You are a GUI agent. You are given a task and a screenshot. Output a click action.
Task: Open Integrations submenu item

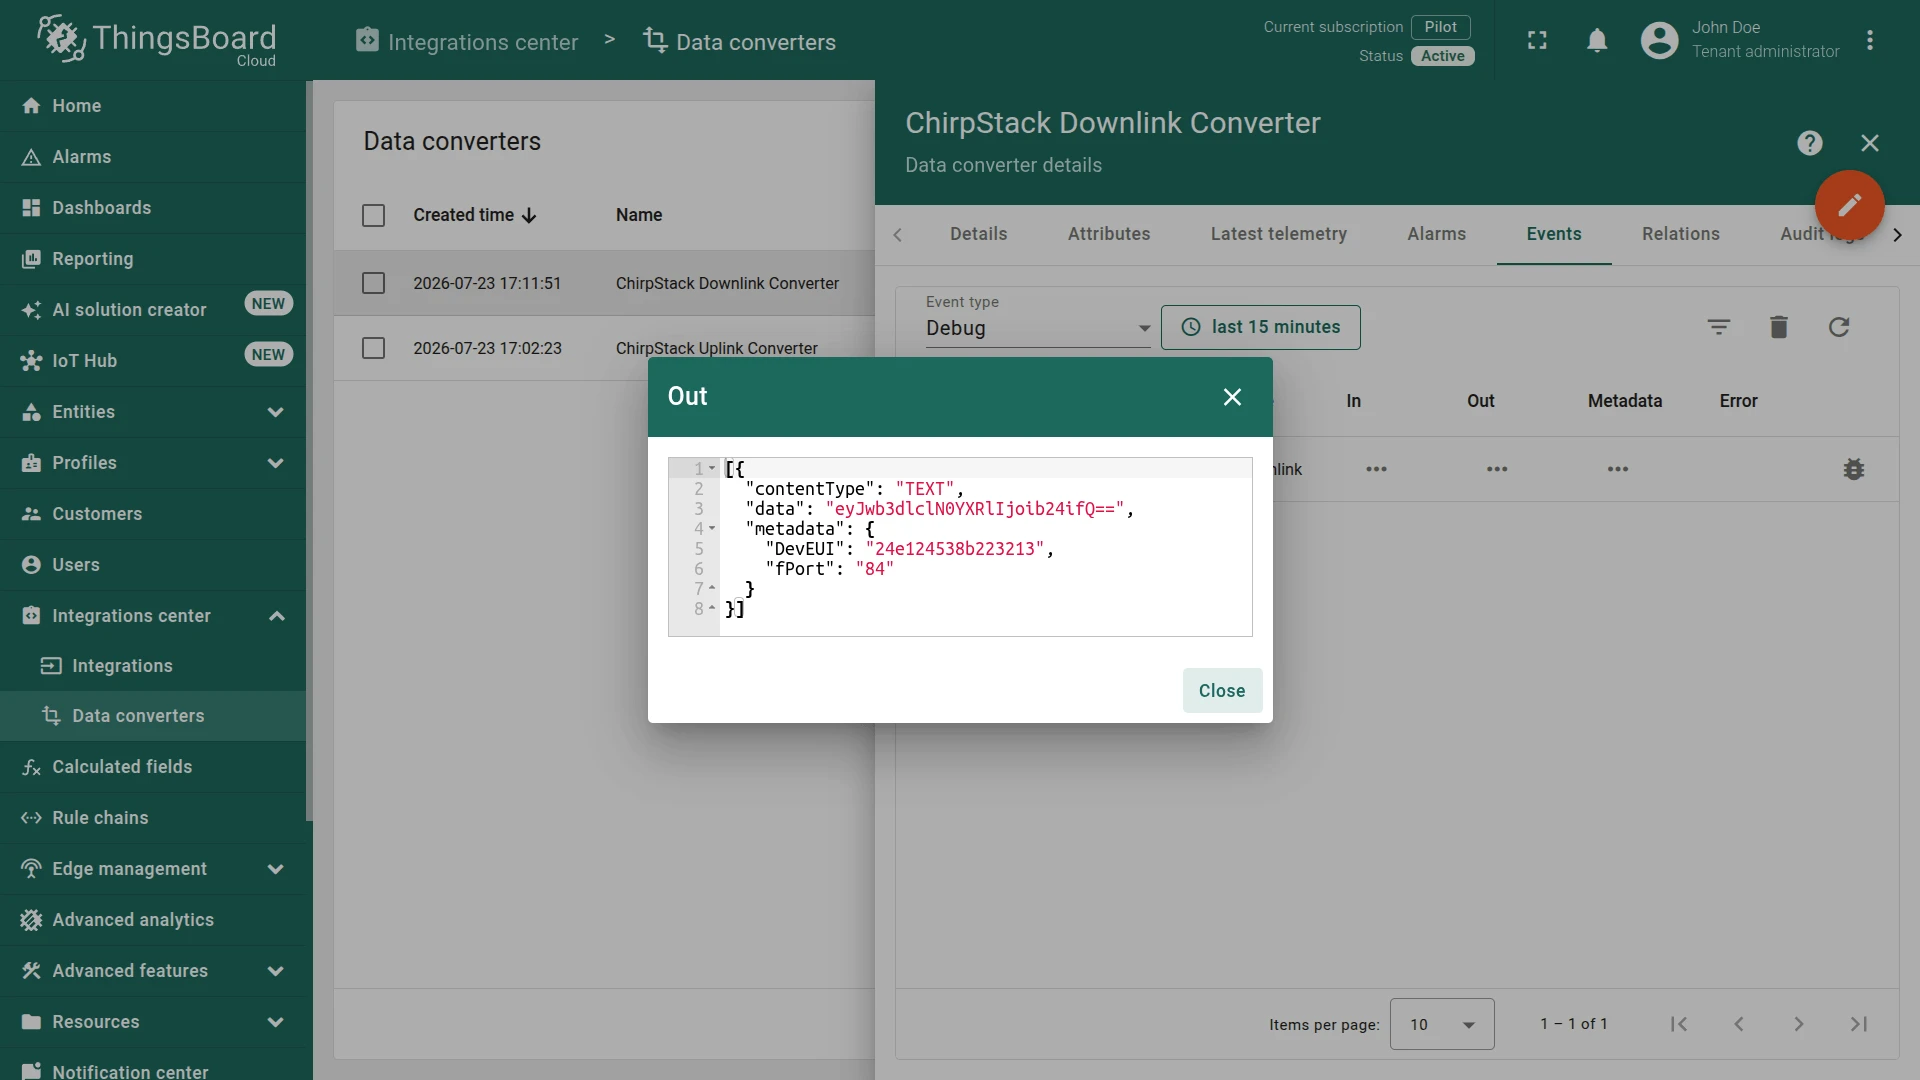click(x=152, y=666)
